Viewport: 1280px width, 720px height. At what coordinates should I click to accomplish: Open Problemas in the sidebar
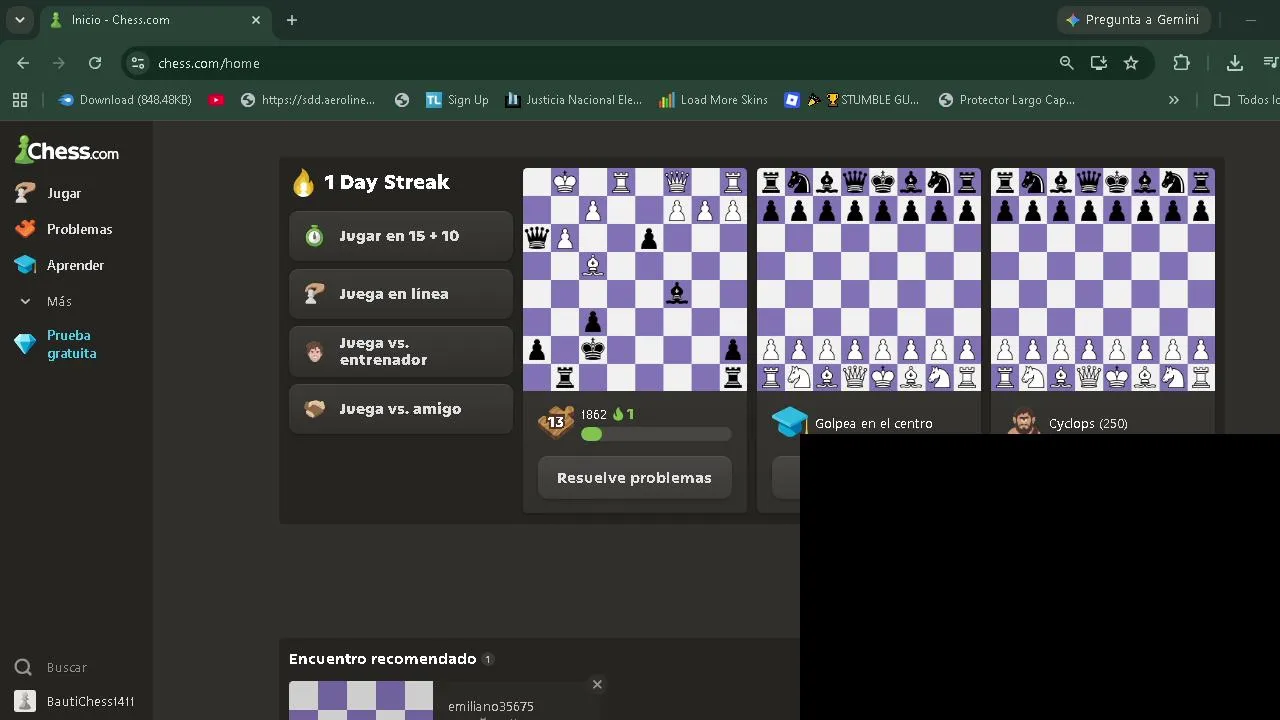pyautogui.click(x=79, y=229)
